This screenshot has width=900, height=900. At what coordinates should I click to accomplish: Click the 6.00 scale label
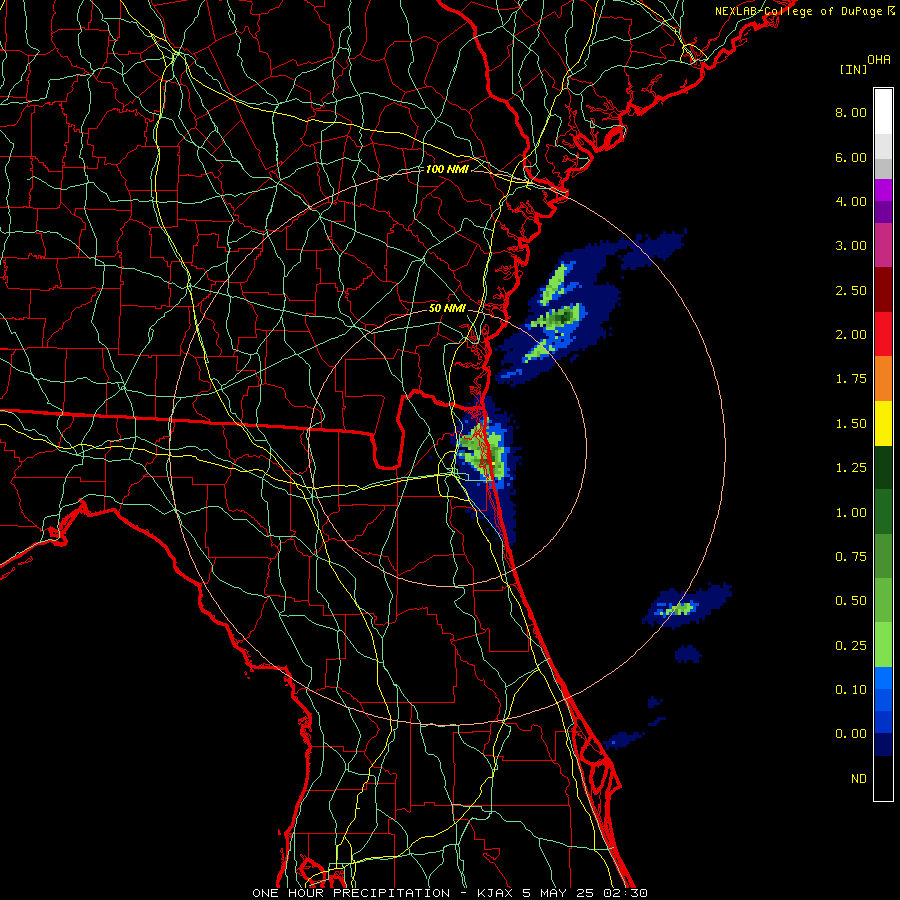click(851, 157)
